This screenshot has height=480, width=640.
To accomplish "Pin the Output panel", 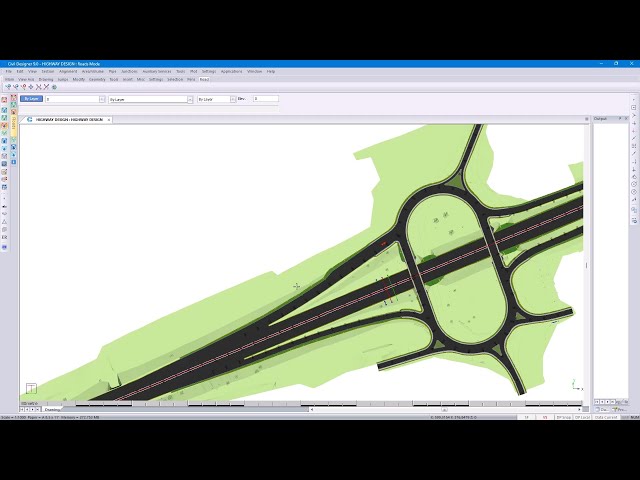I will click(x=620, y=118).
